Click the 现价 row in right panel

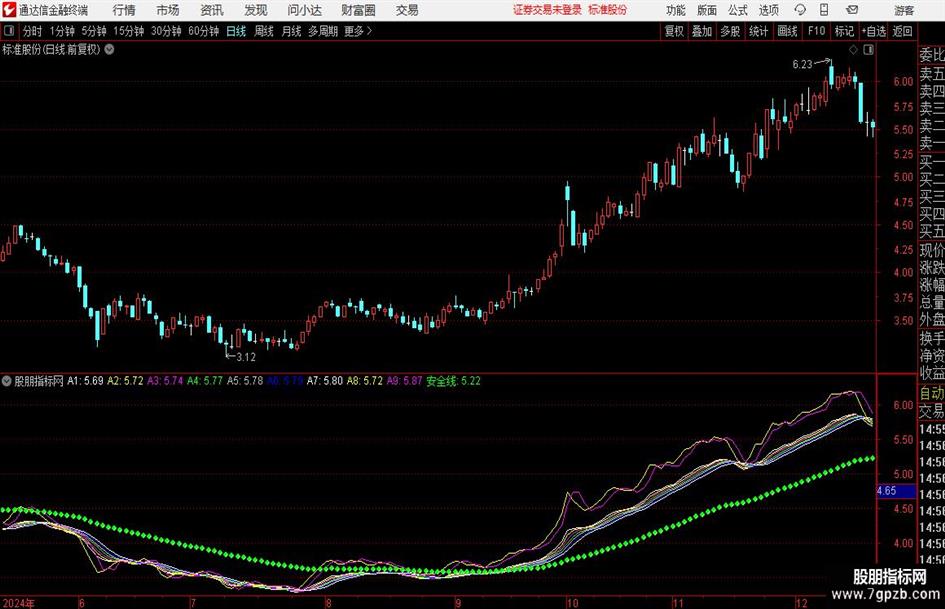932,250
